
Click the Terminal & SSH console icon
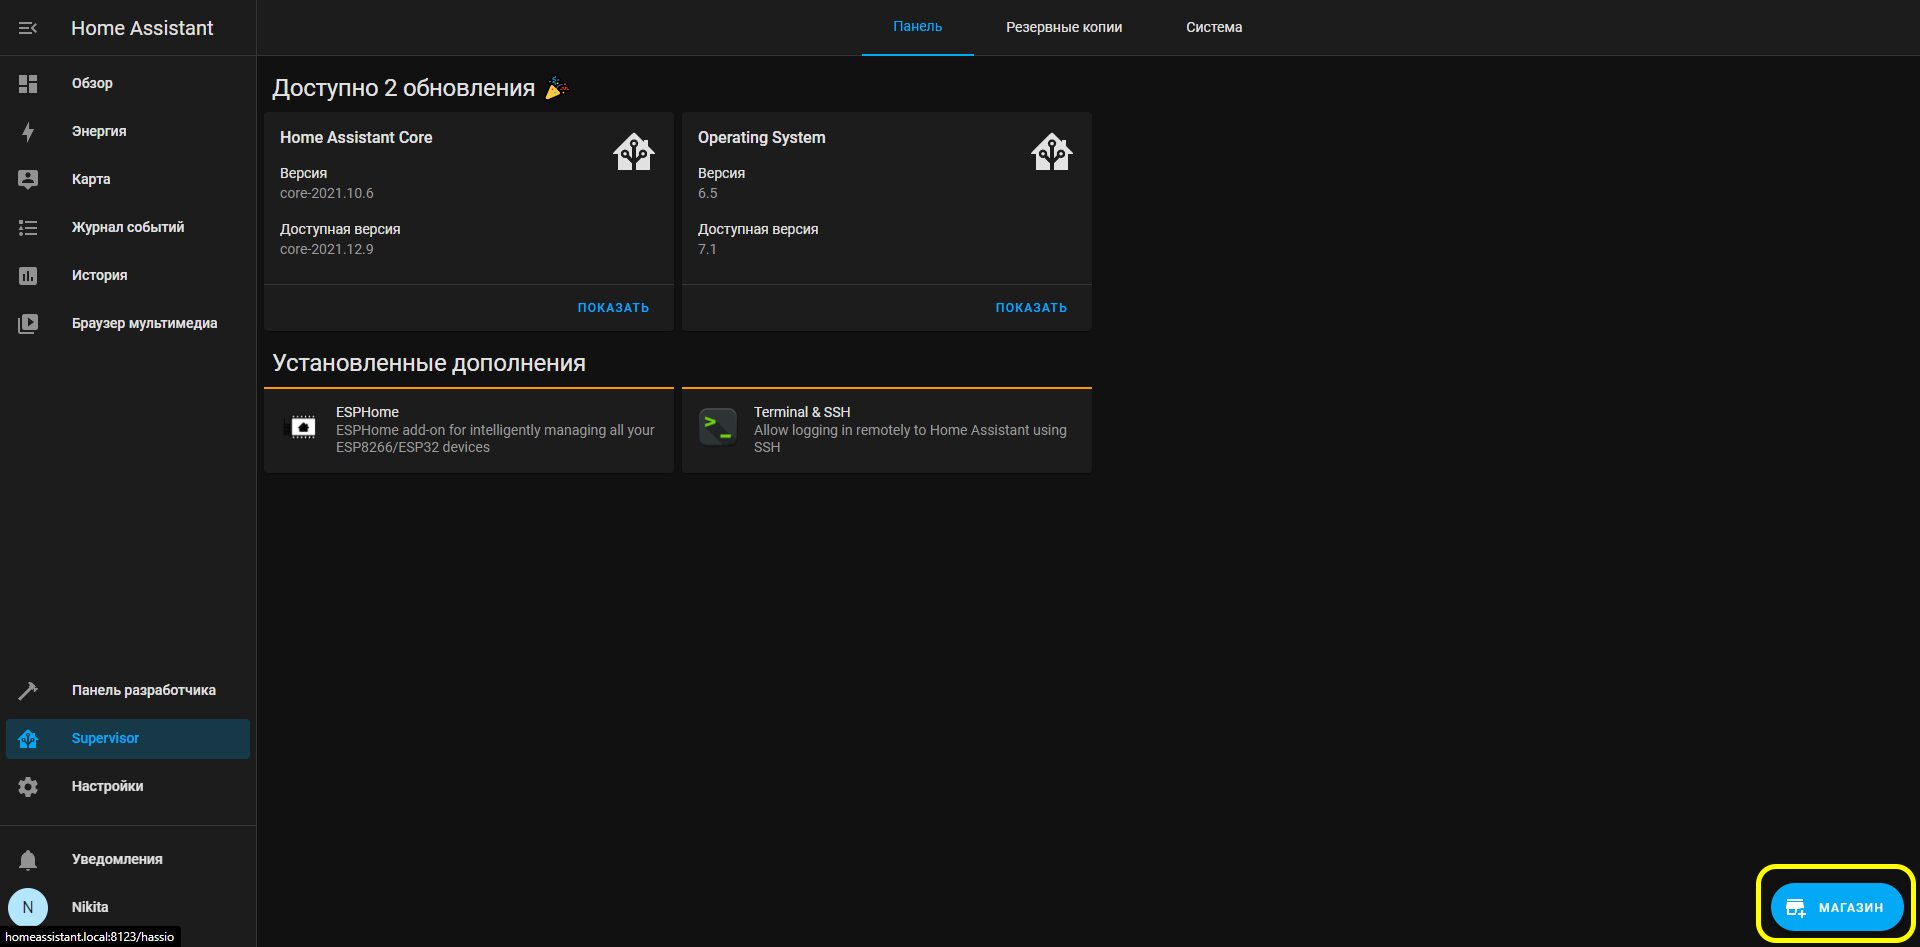click(718, 427)
